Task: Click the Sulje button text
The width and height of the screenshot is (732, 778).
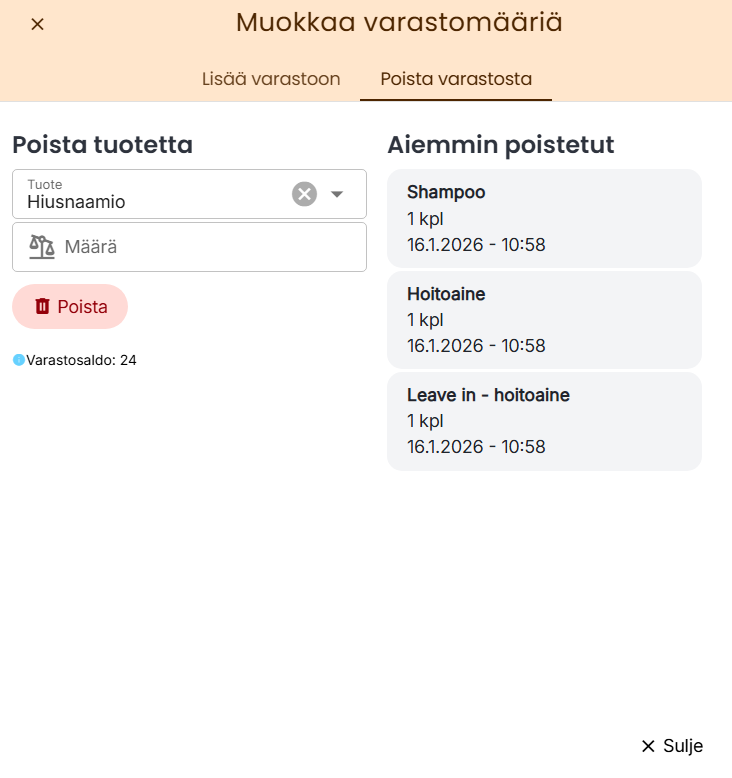Action: 683,746
